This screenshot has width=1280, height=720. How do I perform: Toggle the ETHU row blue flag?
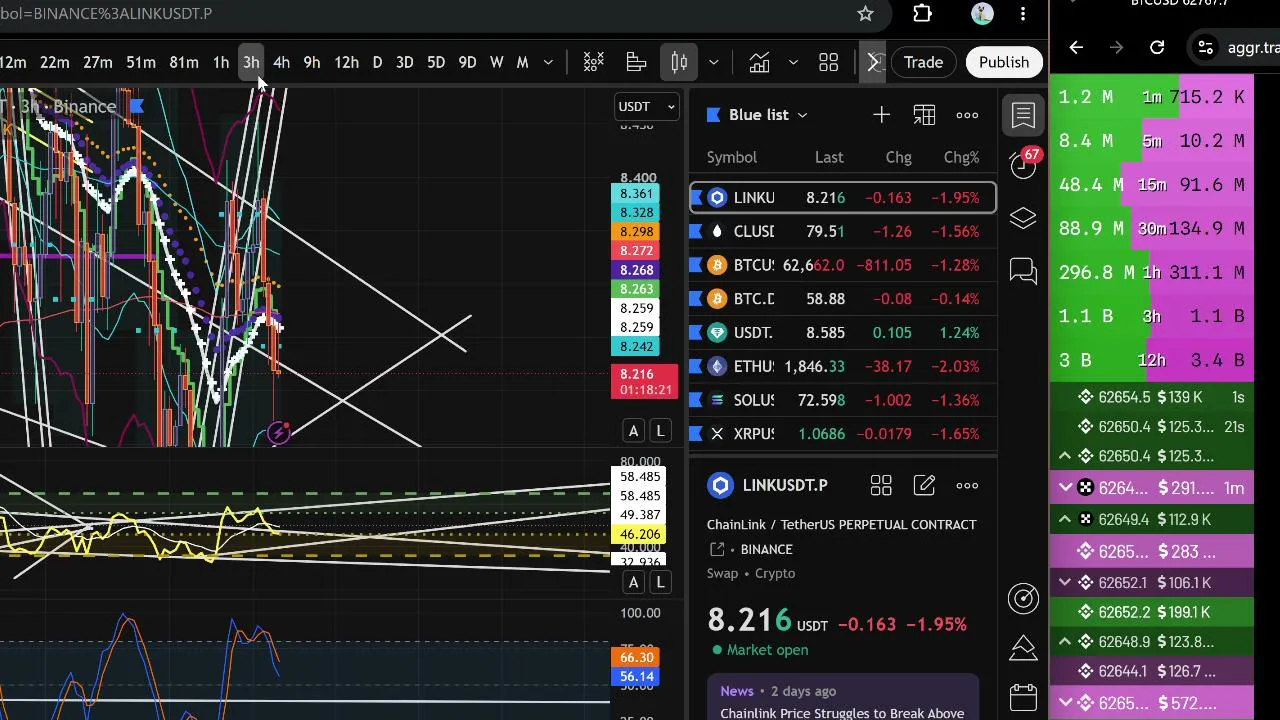[x=697, y=367]
